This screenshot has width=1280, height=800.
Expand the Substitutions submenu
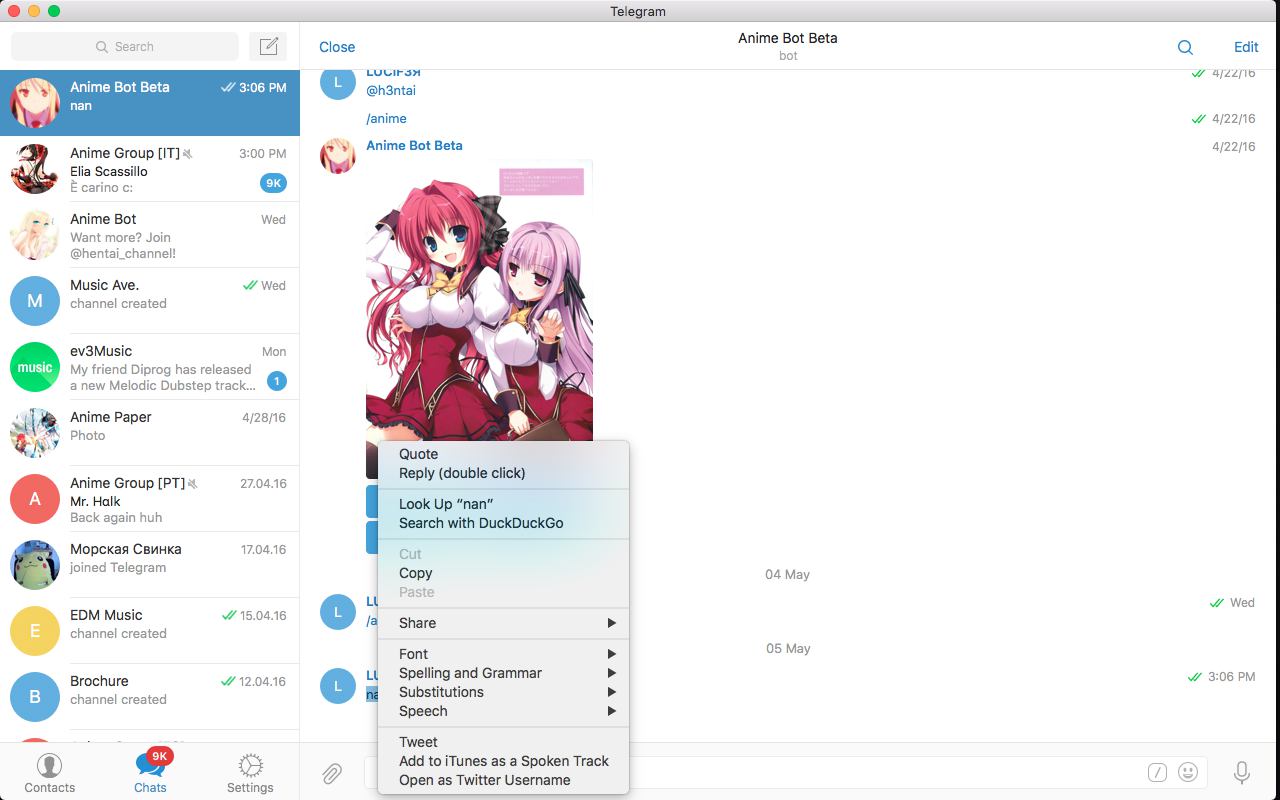tap(504, 692)
